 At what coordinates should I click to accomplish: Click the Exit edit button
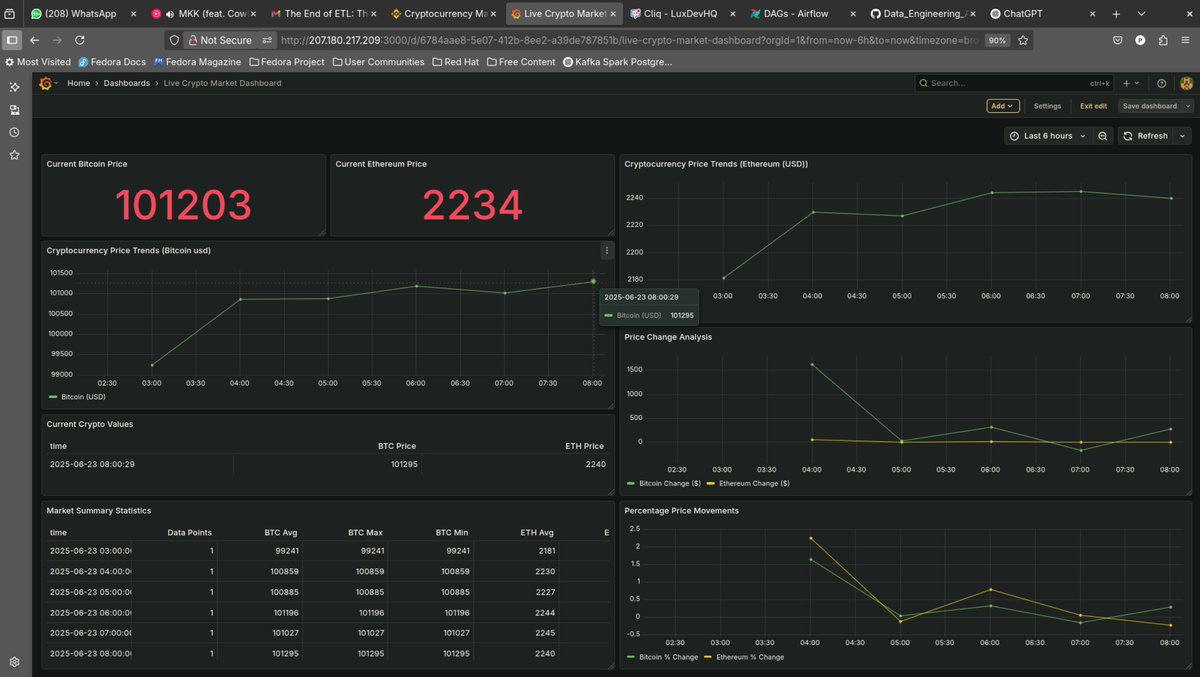(1093, 106)
